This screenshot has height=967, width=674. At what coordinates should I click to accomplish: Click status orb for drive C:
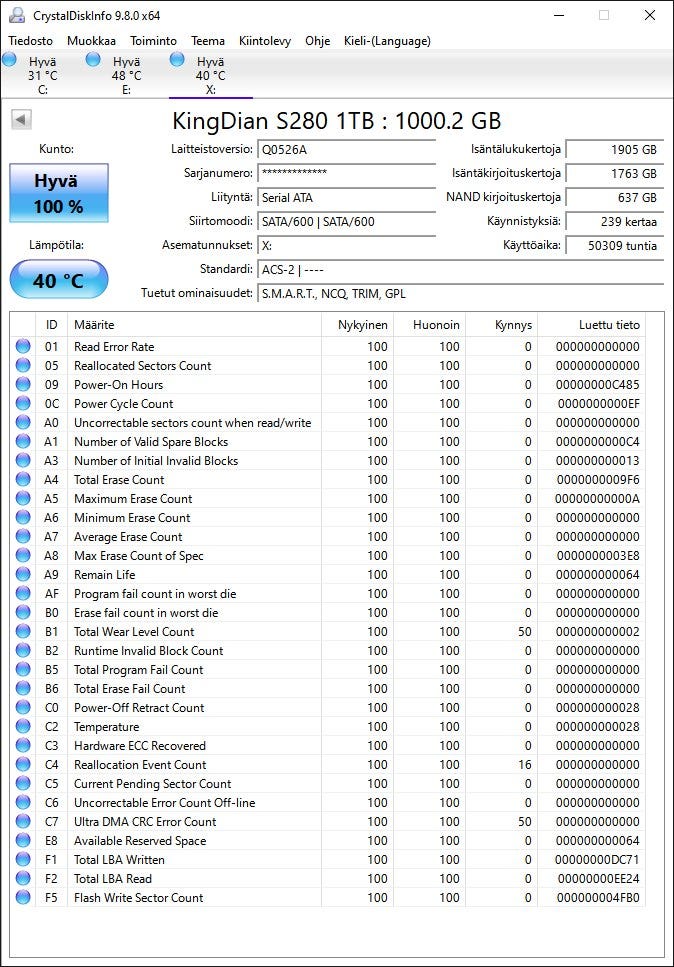9,59
